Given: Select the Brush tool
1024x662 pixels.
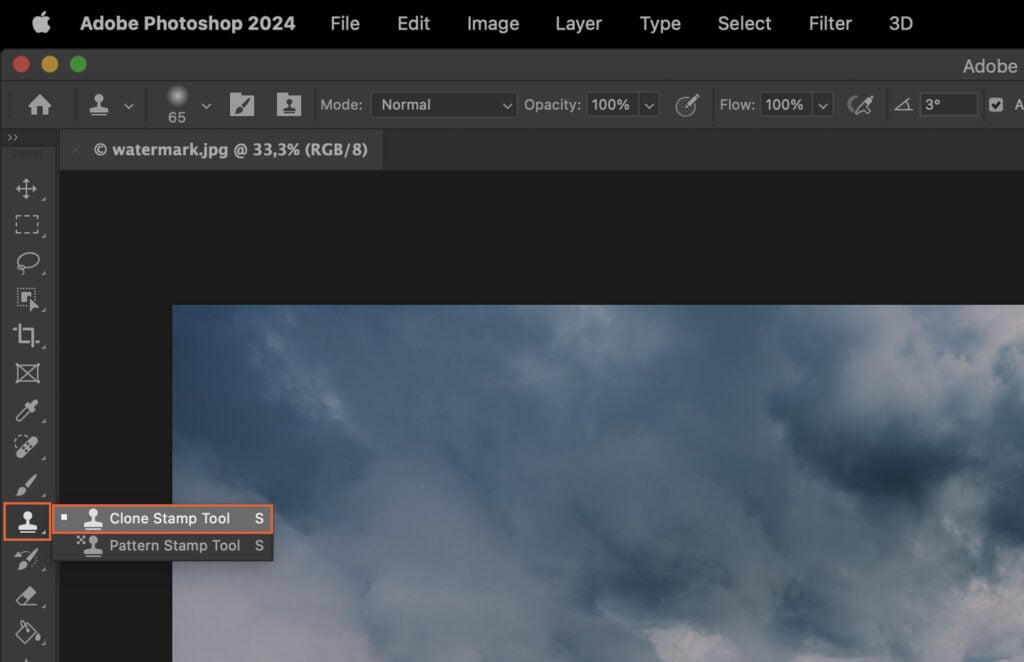Looking at the screenshot, I should tap(28, 485).
